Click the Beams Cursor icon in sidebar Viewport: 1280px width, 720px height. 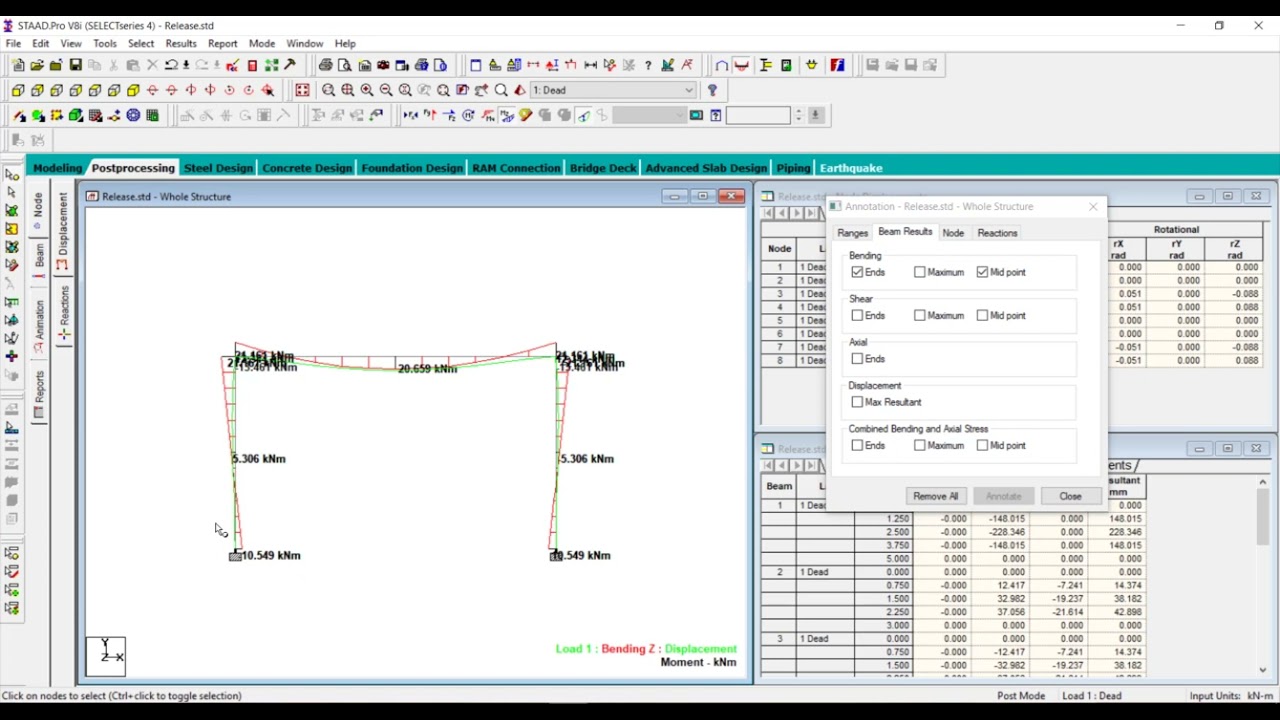tap(11, 192)
